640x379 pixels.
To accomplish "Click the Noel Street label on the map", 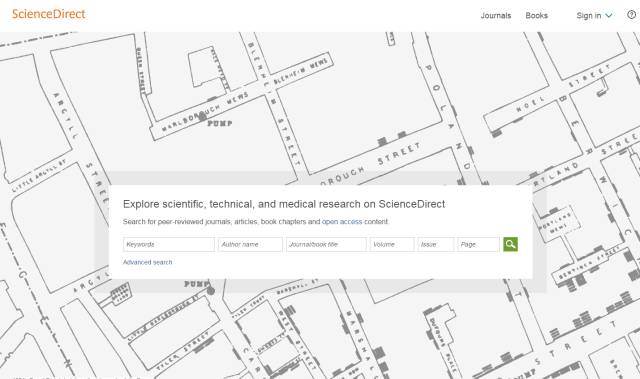I will [x=529, y=104].
